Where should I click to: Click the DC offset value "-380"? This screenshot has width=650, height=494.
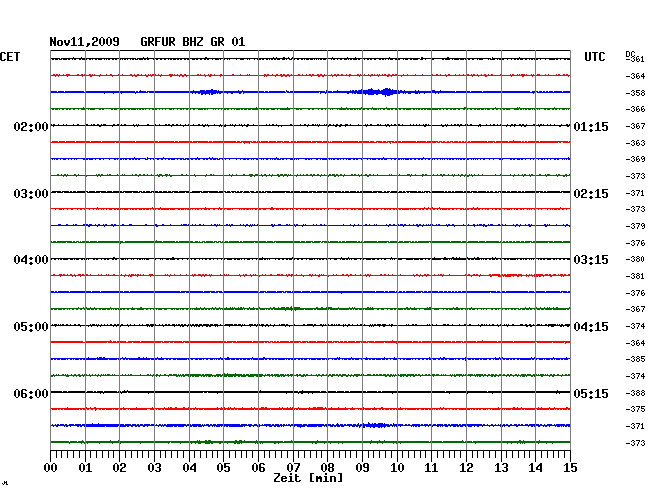pos(635,259)
